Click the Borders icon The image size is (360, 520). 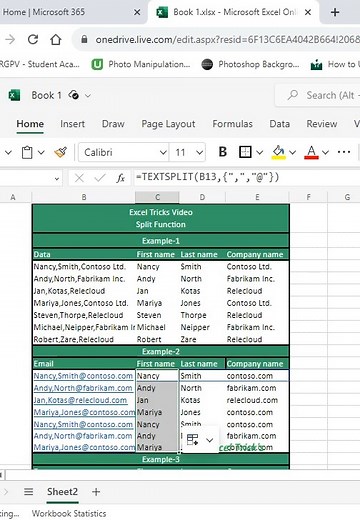245,152
